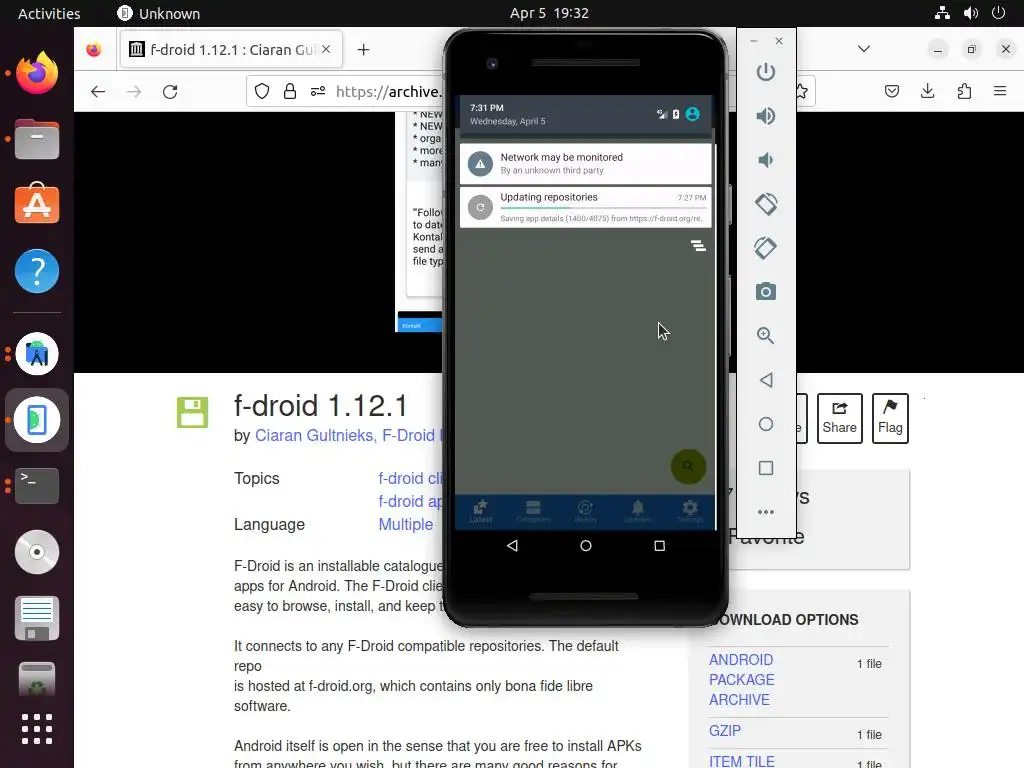Click Firefox back arrow
This screenshot has width=1024, height=768.
click(98, 91)
